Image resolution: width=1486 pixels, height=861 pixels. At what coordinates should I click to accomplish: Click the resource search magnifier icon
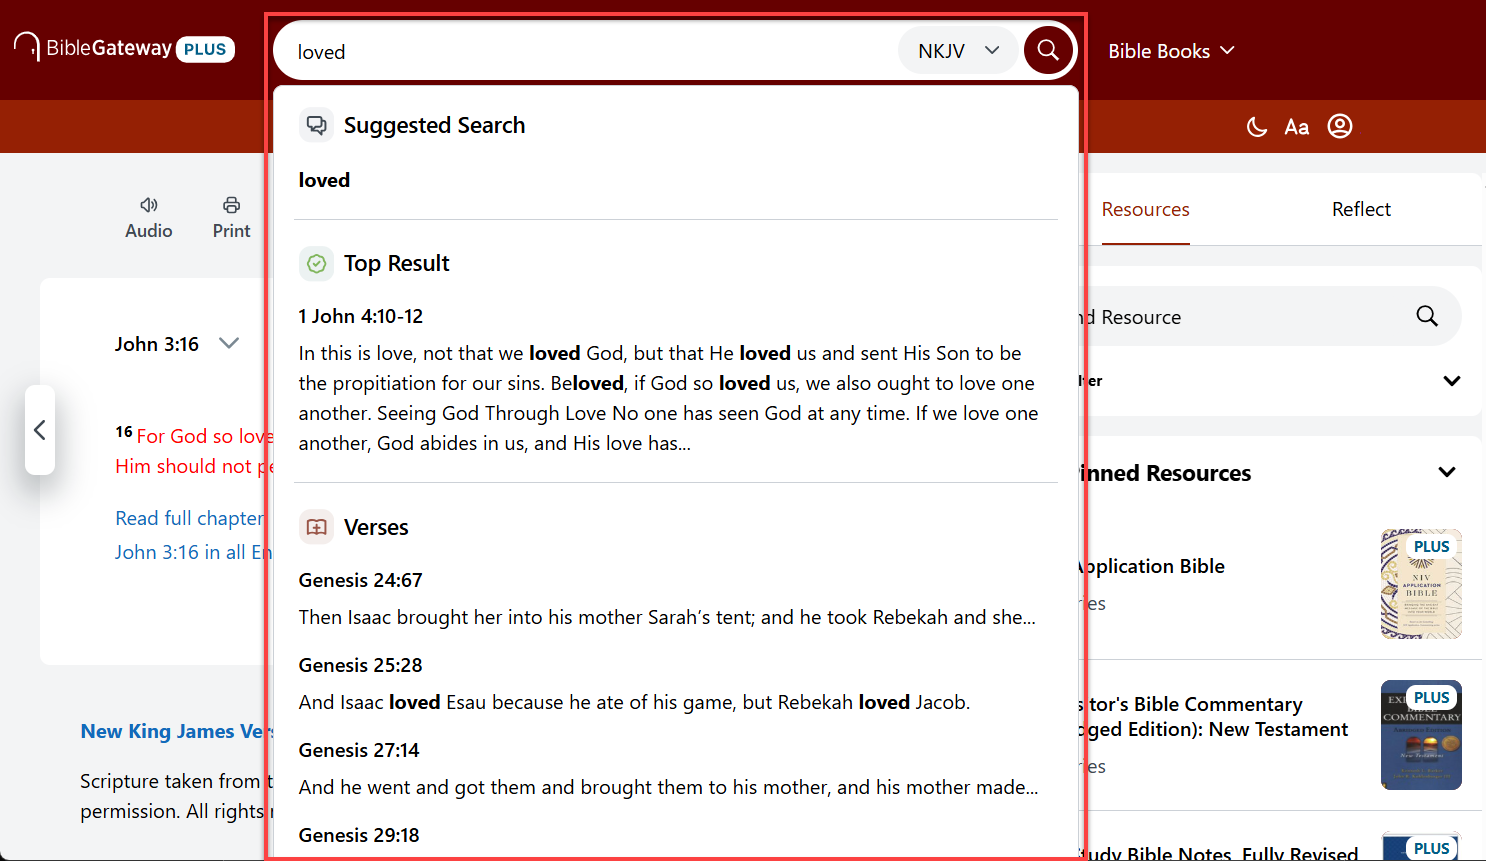[1427, 316]
